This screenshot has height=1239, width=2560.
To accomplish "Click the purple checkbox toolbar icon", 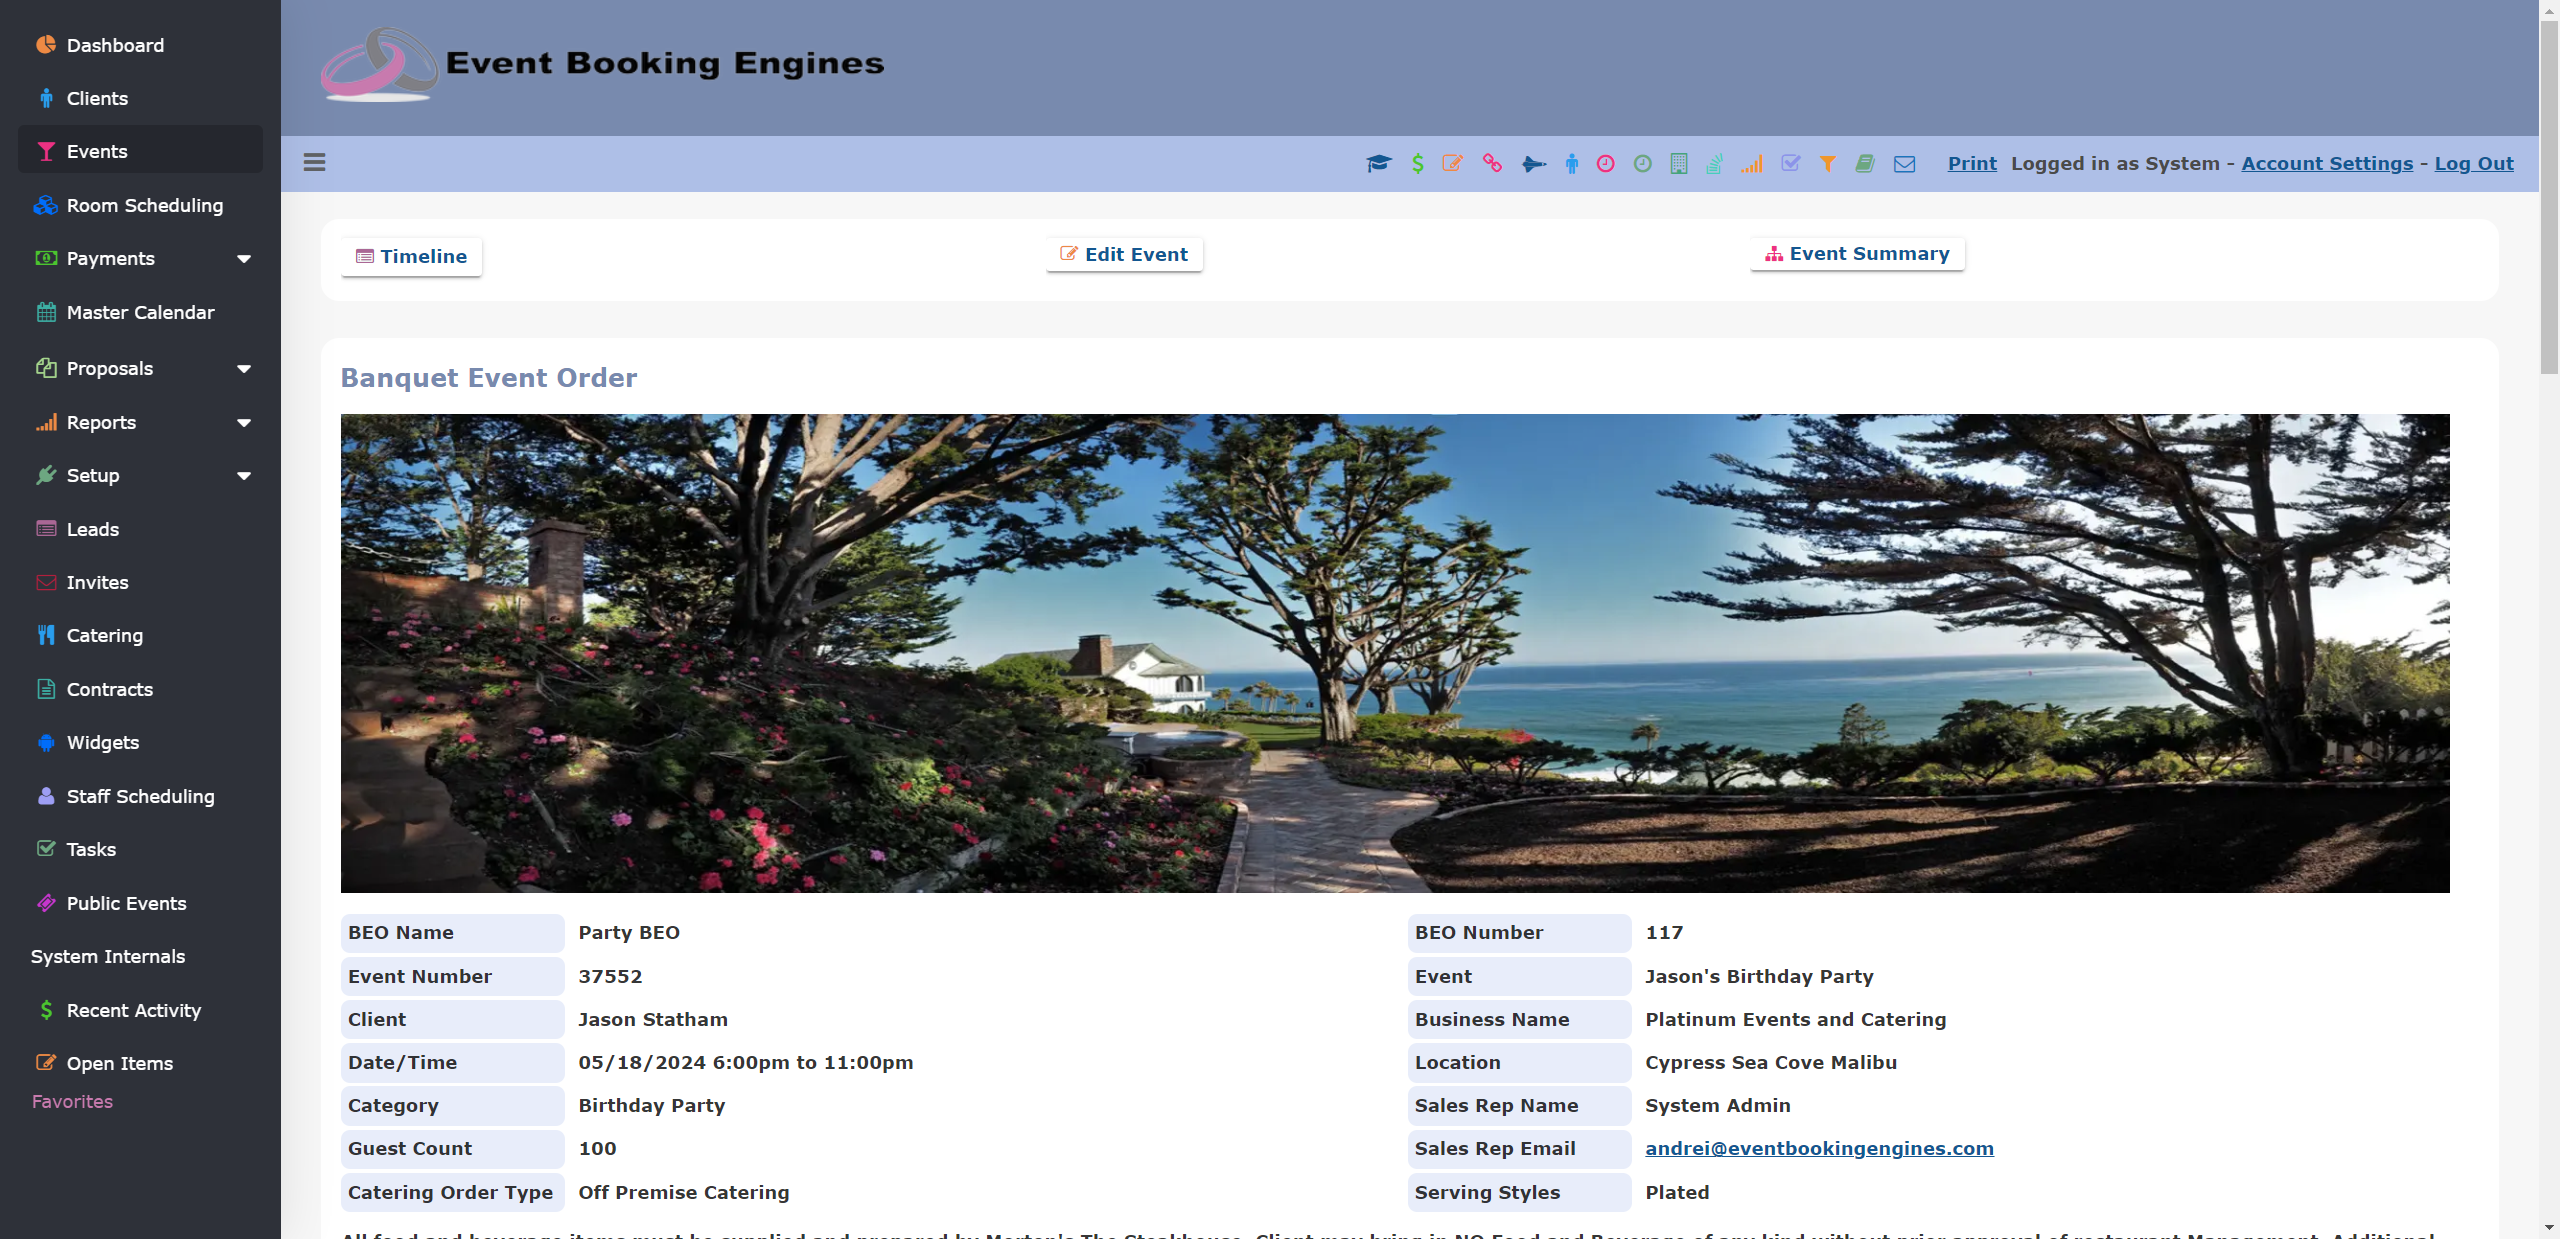I will tap(1790, 163).
